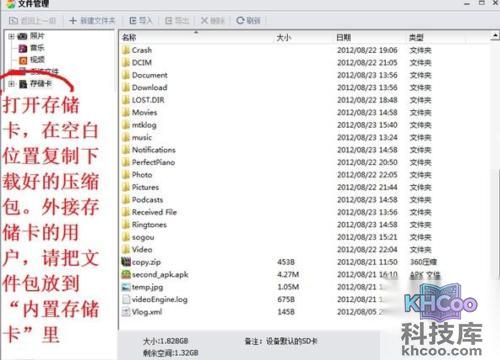Click the LOST.DIR folder icon
The width and height of the screenshot is (500, 360).
point(126,100)
